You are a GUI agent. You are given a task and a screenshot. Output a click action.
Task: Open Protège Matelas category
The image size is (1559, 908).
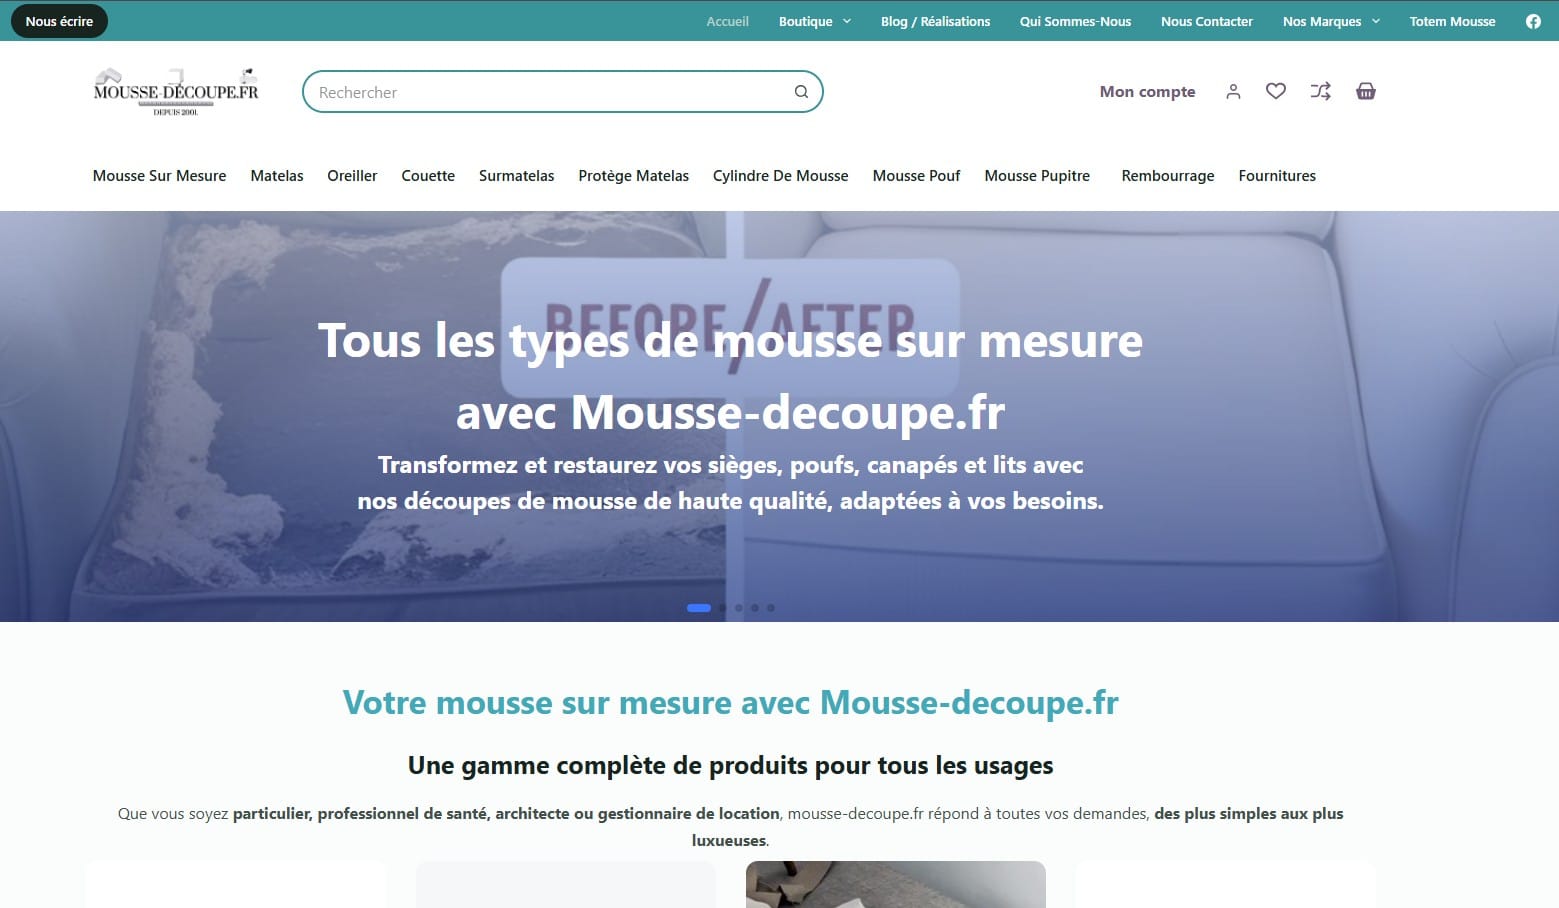(633, 176)
